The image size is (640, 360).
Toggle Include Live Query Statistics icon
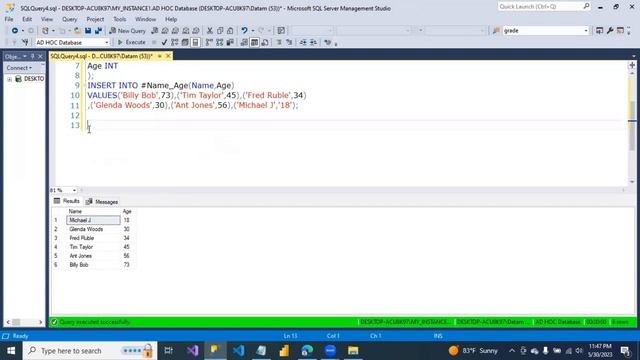(x=220, y=42)
